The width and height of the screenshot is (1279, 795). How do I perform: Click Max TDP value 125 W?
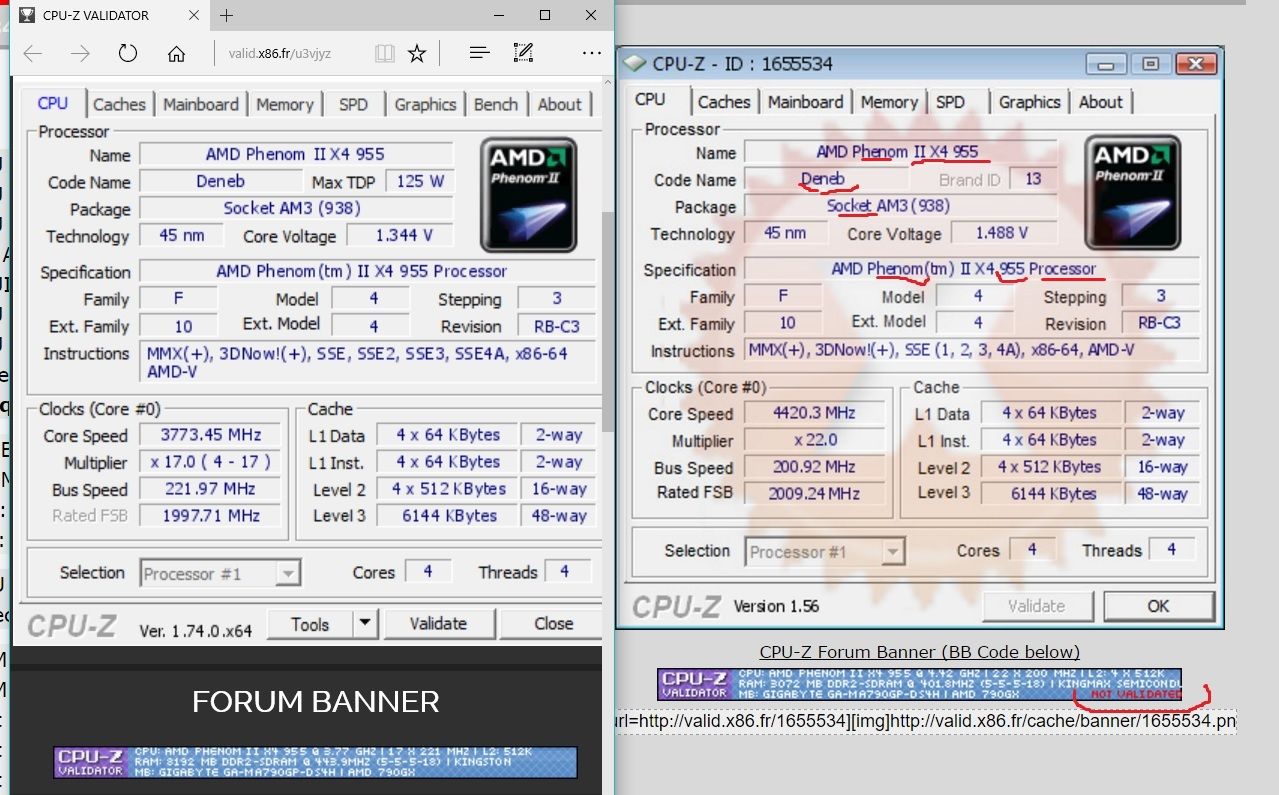coord(420,182)
